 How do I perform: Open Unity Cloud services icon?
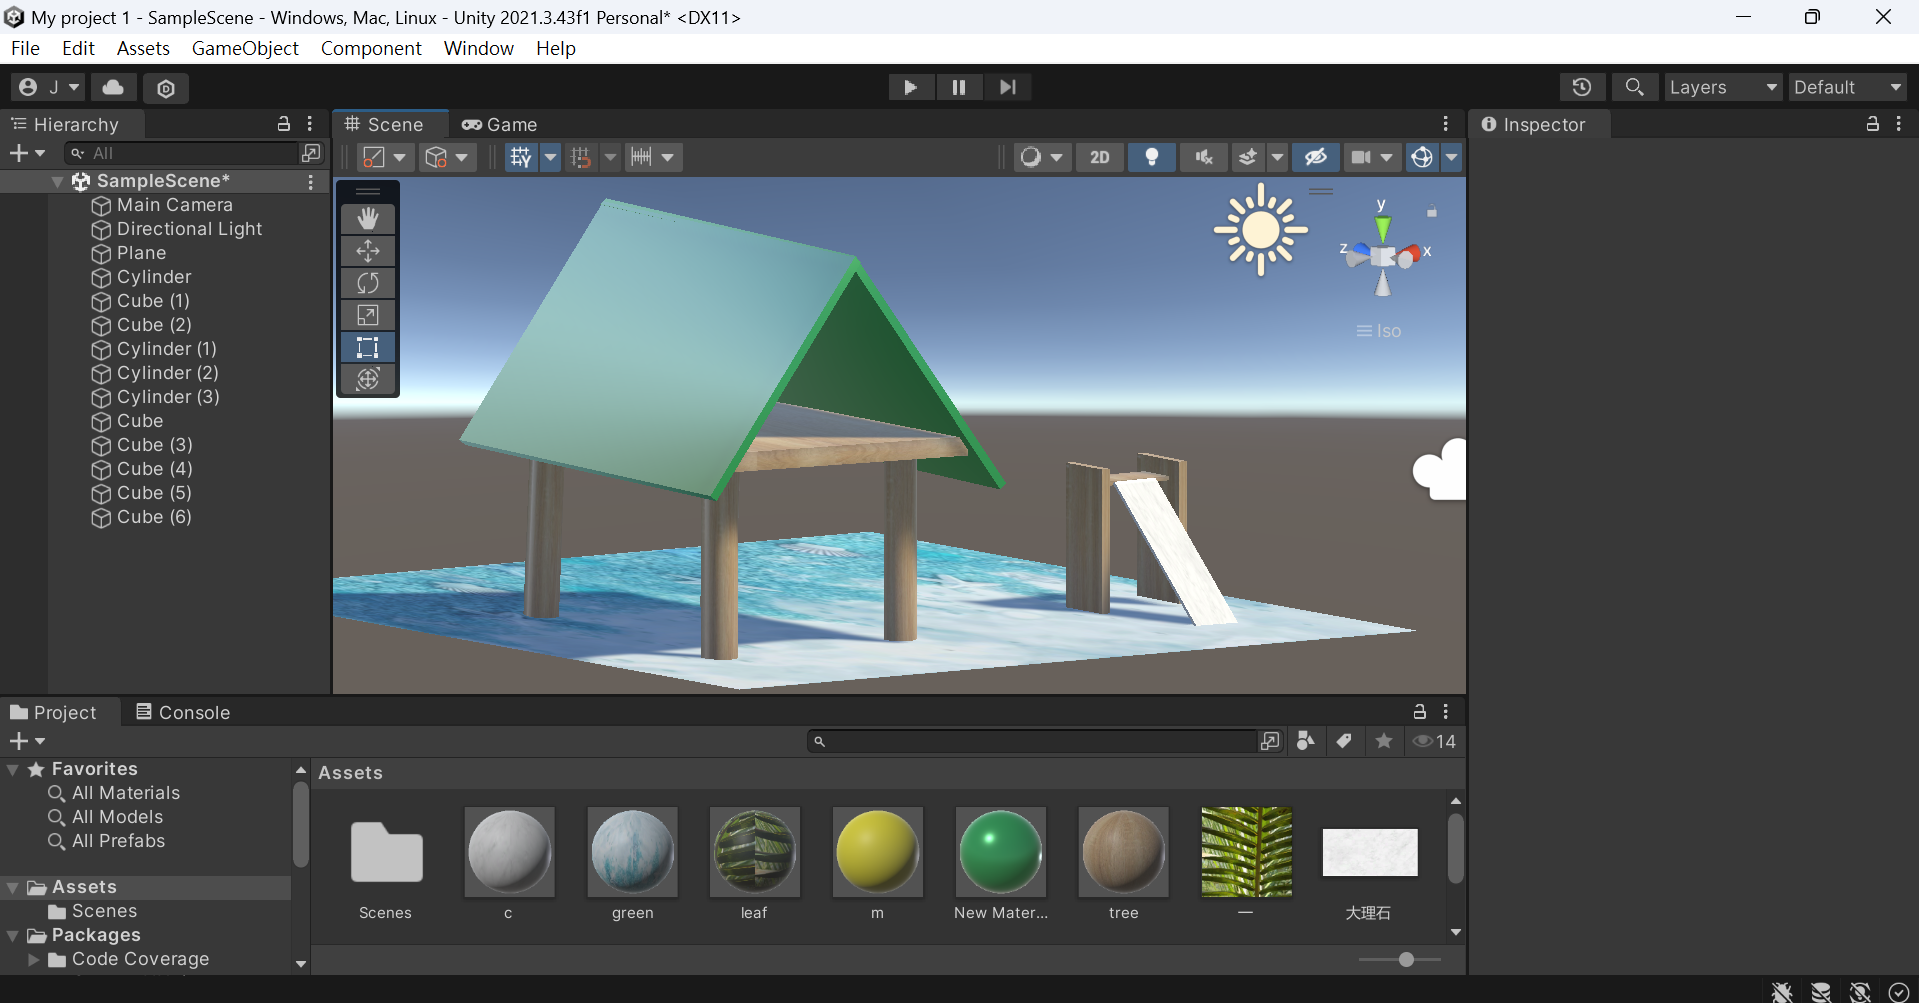114,87
